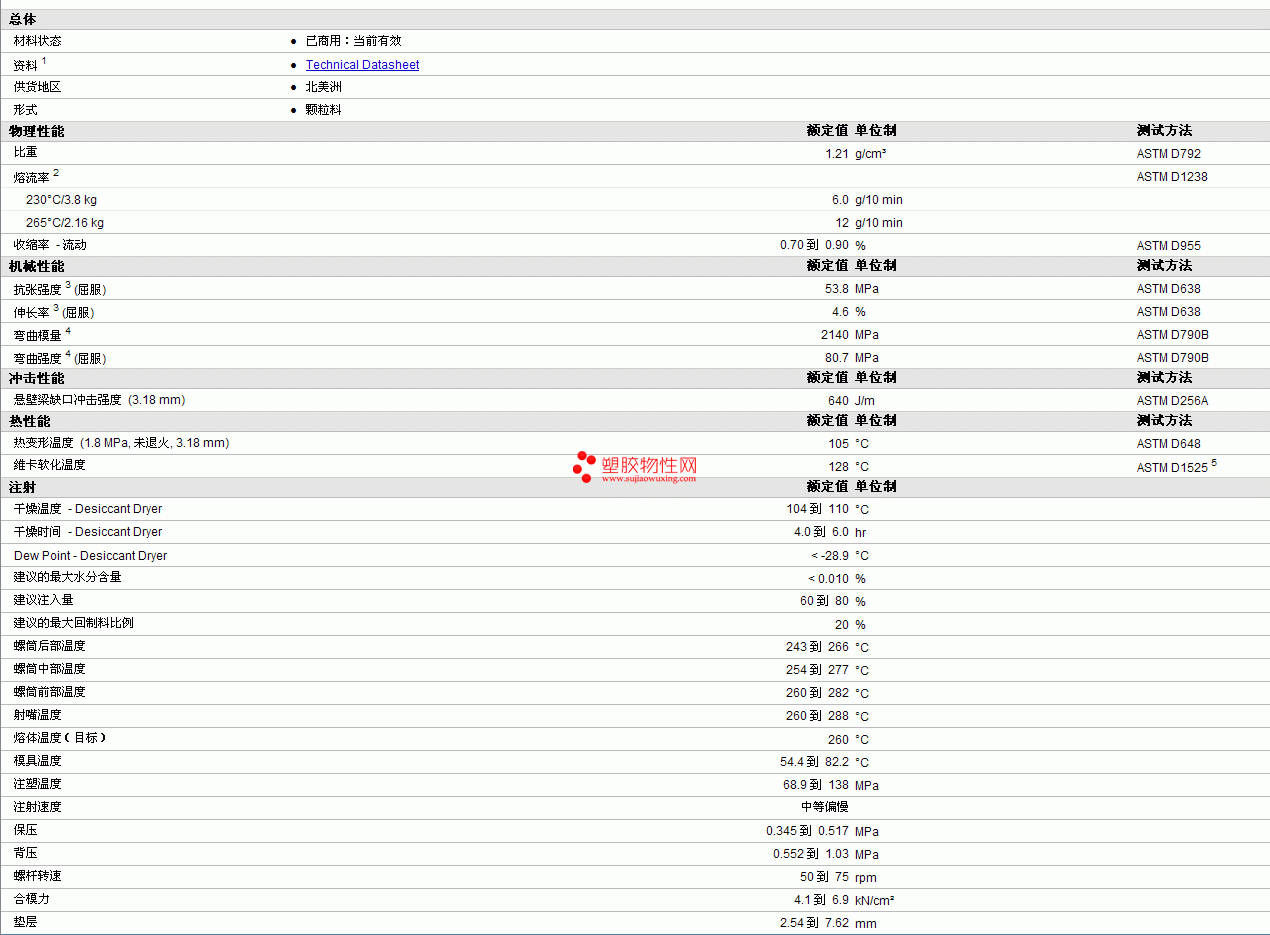Click the 合模力 row label
Image resolution: width=1270 pixels, height=935 pixels.
tap(31, 899)
